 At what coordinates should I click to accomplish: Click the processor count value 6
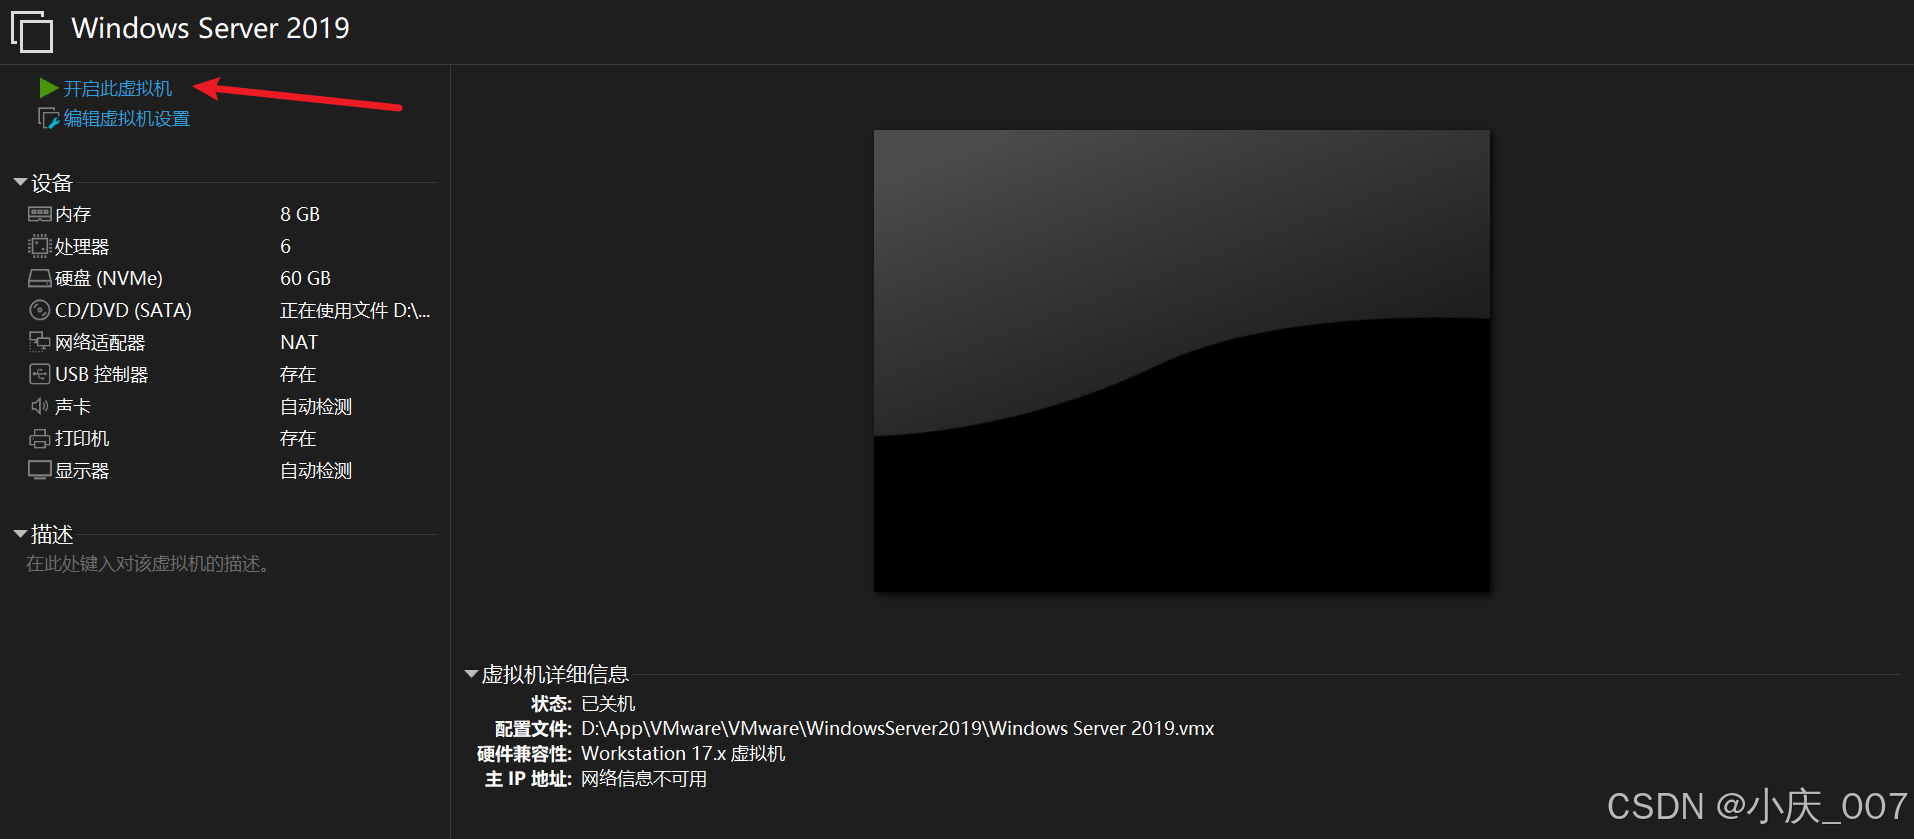coord(286,246)
